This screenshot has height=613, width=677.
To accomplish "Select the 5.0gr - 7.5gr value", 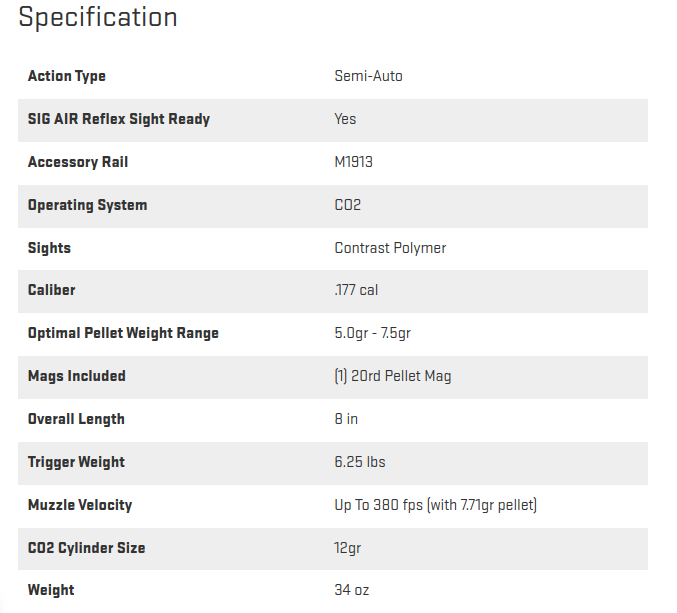I will tap(373, 333).
